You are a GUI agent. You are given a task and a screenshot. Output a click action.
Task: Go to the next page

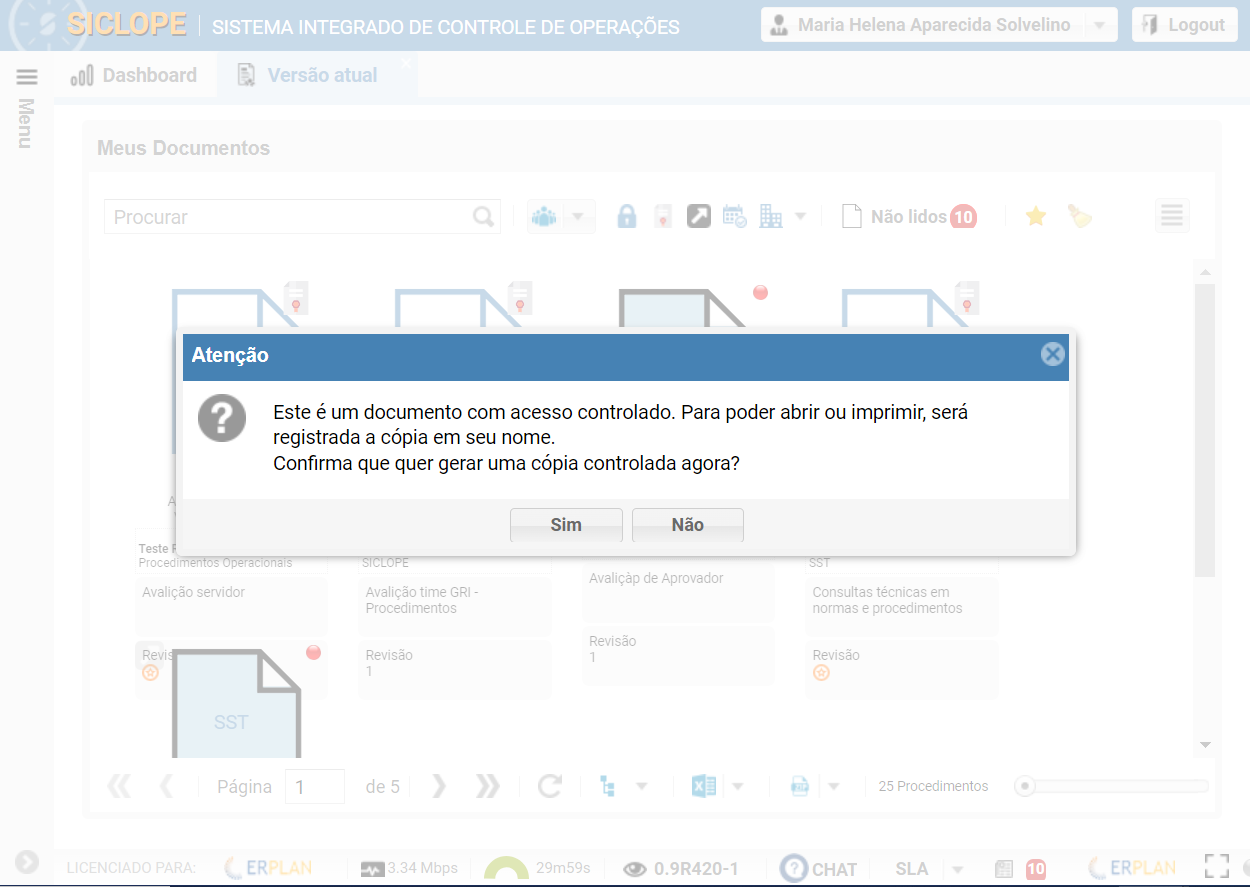coord(439,787)
